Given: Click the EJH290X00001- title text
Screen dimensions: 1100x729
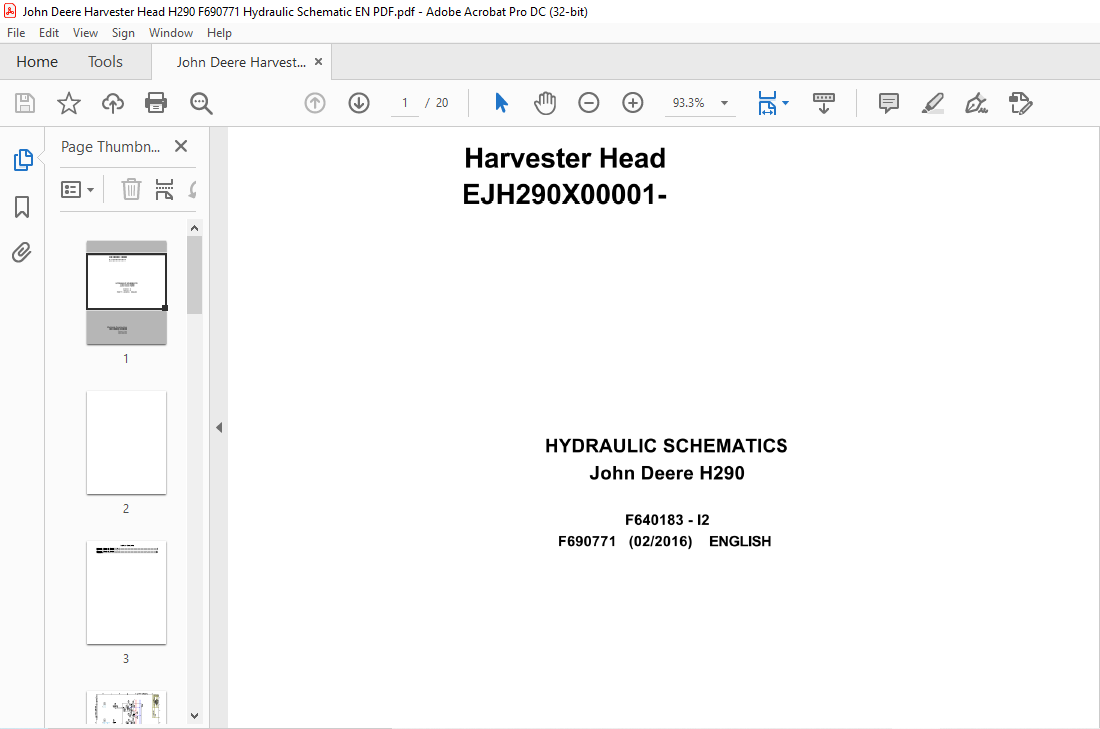Looking at the screenshot, I should 565,194.
